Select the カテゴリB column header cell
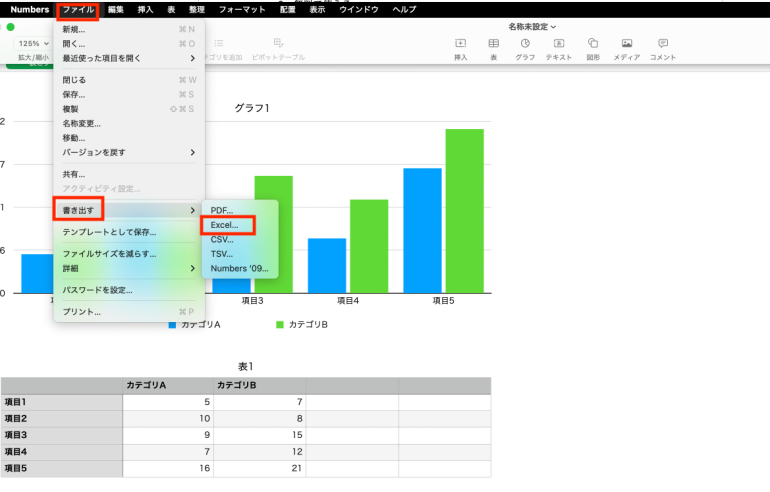The height and width of the screenshot is (492, 770). pyautogui.click(x=259, y=385)
